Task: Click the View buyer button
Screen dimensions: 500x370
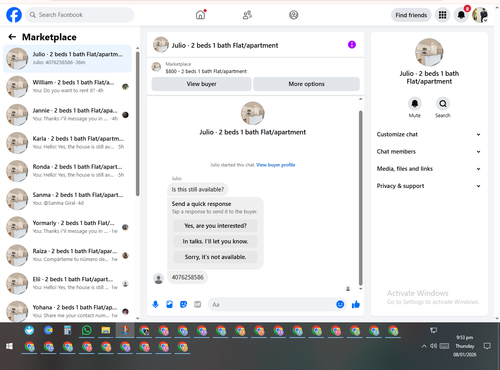Action: [201, 84]
